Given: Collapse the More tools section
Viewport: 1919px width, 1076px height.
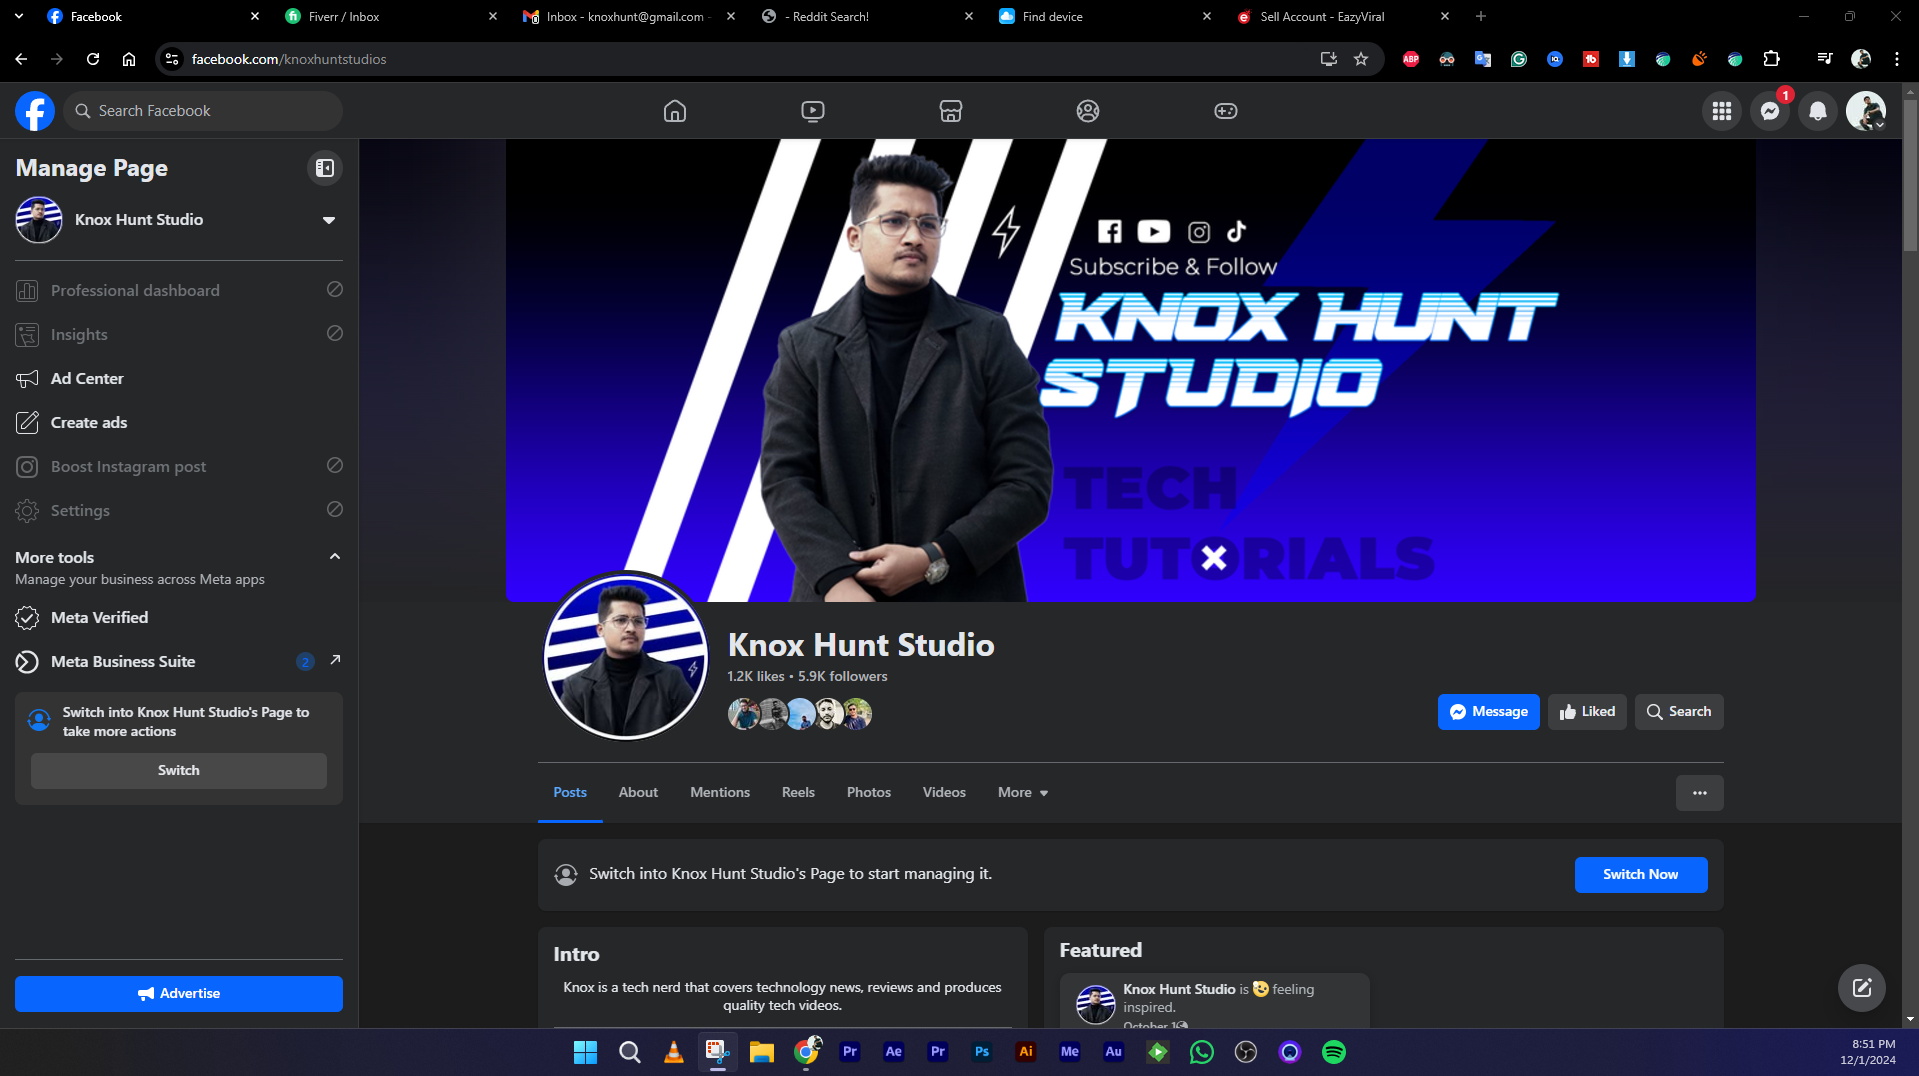Looking at the screenshot, I should tap(335, 557).
